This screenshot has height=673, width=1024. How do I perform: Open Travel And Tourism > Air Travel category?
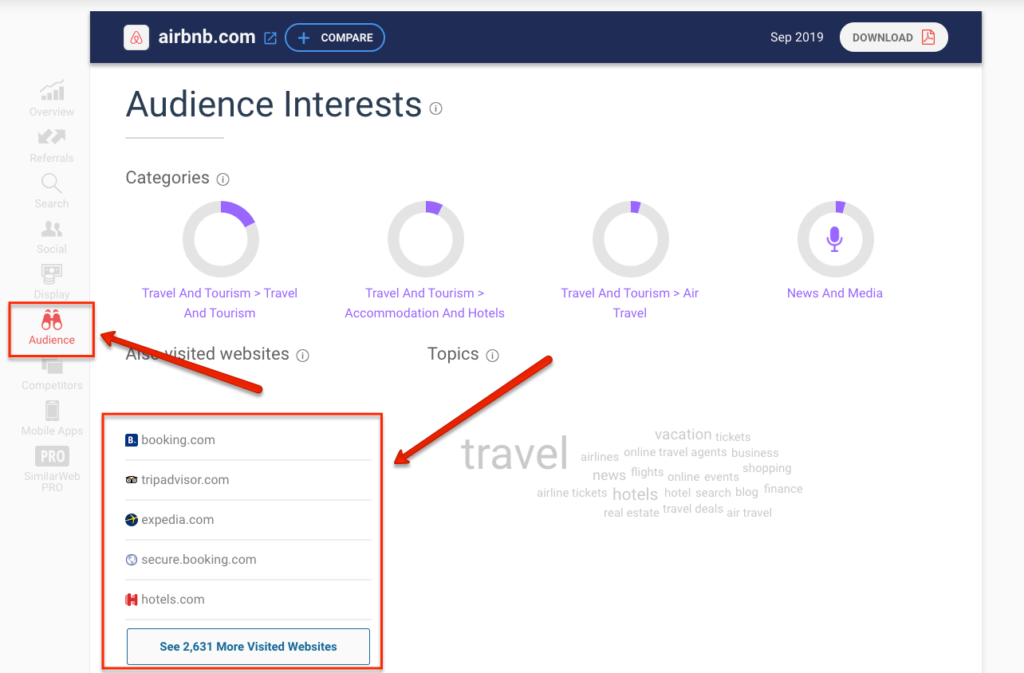pos(630,303)
